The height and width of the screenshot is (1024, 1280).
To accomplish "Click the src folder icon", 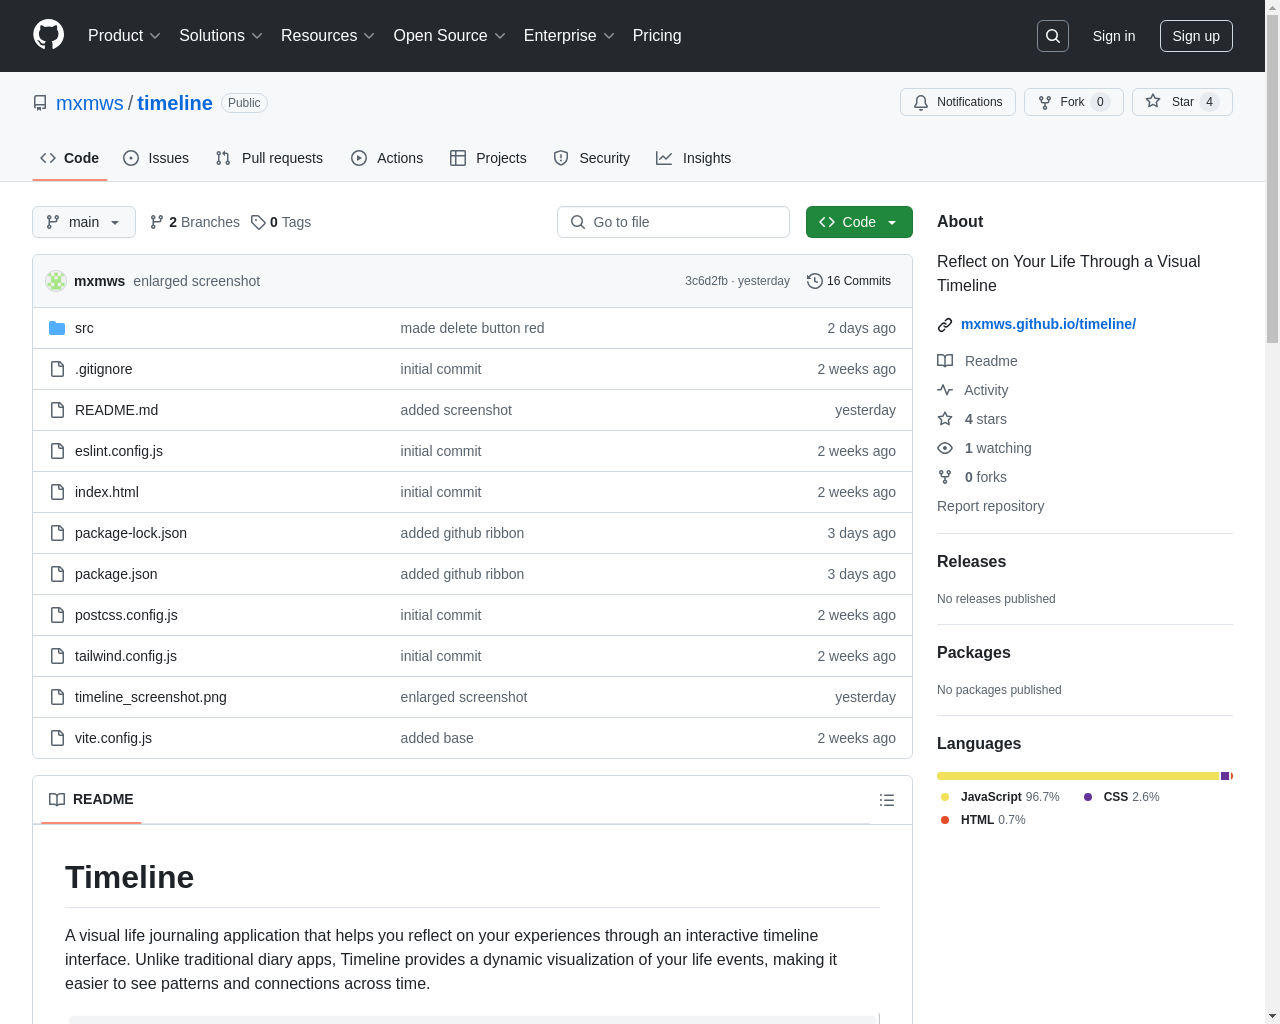I will tap(57, 328).
